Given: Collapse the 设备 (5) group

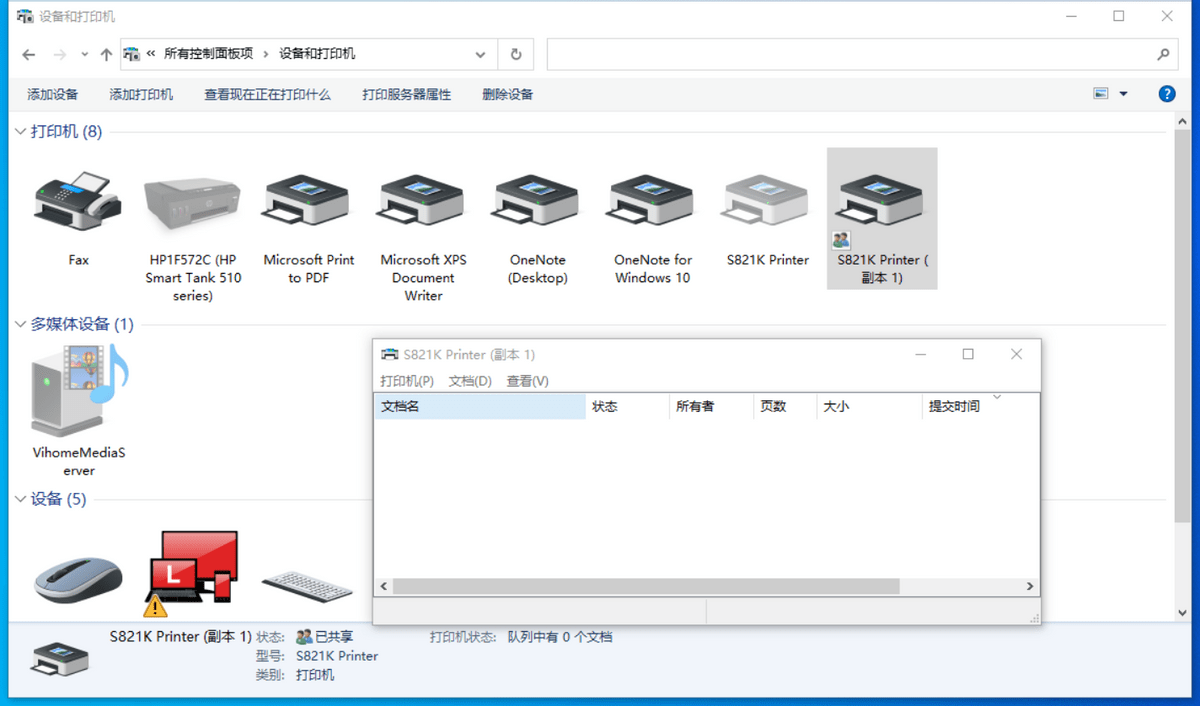Looking at the screenshot, I should pyautogui.click(x=20, y=499).
